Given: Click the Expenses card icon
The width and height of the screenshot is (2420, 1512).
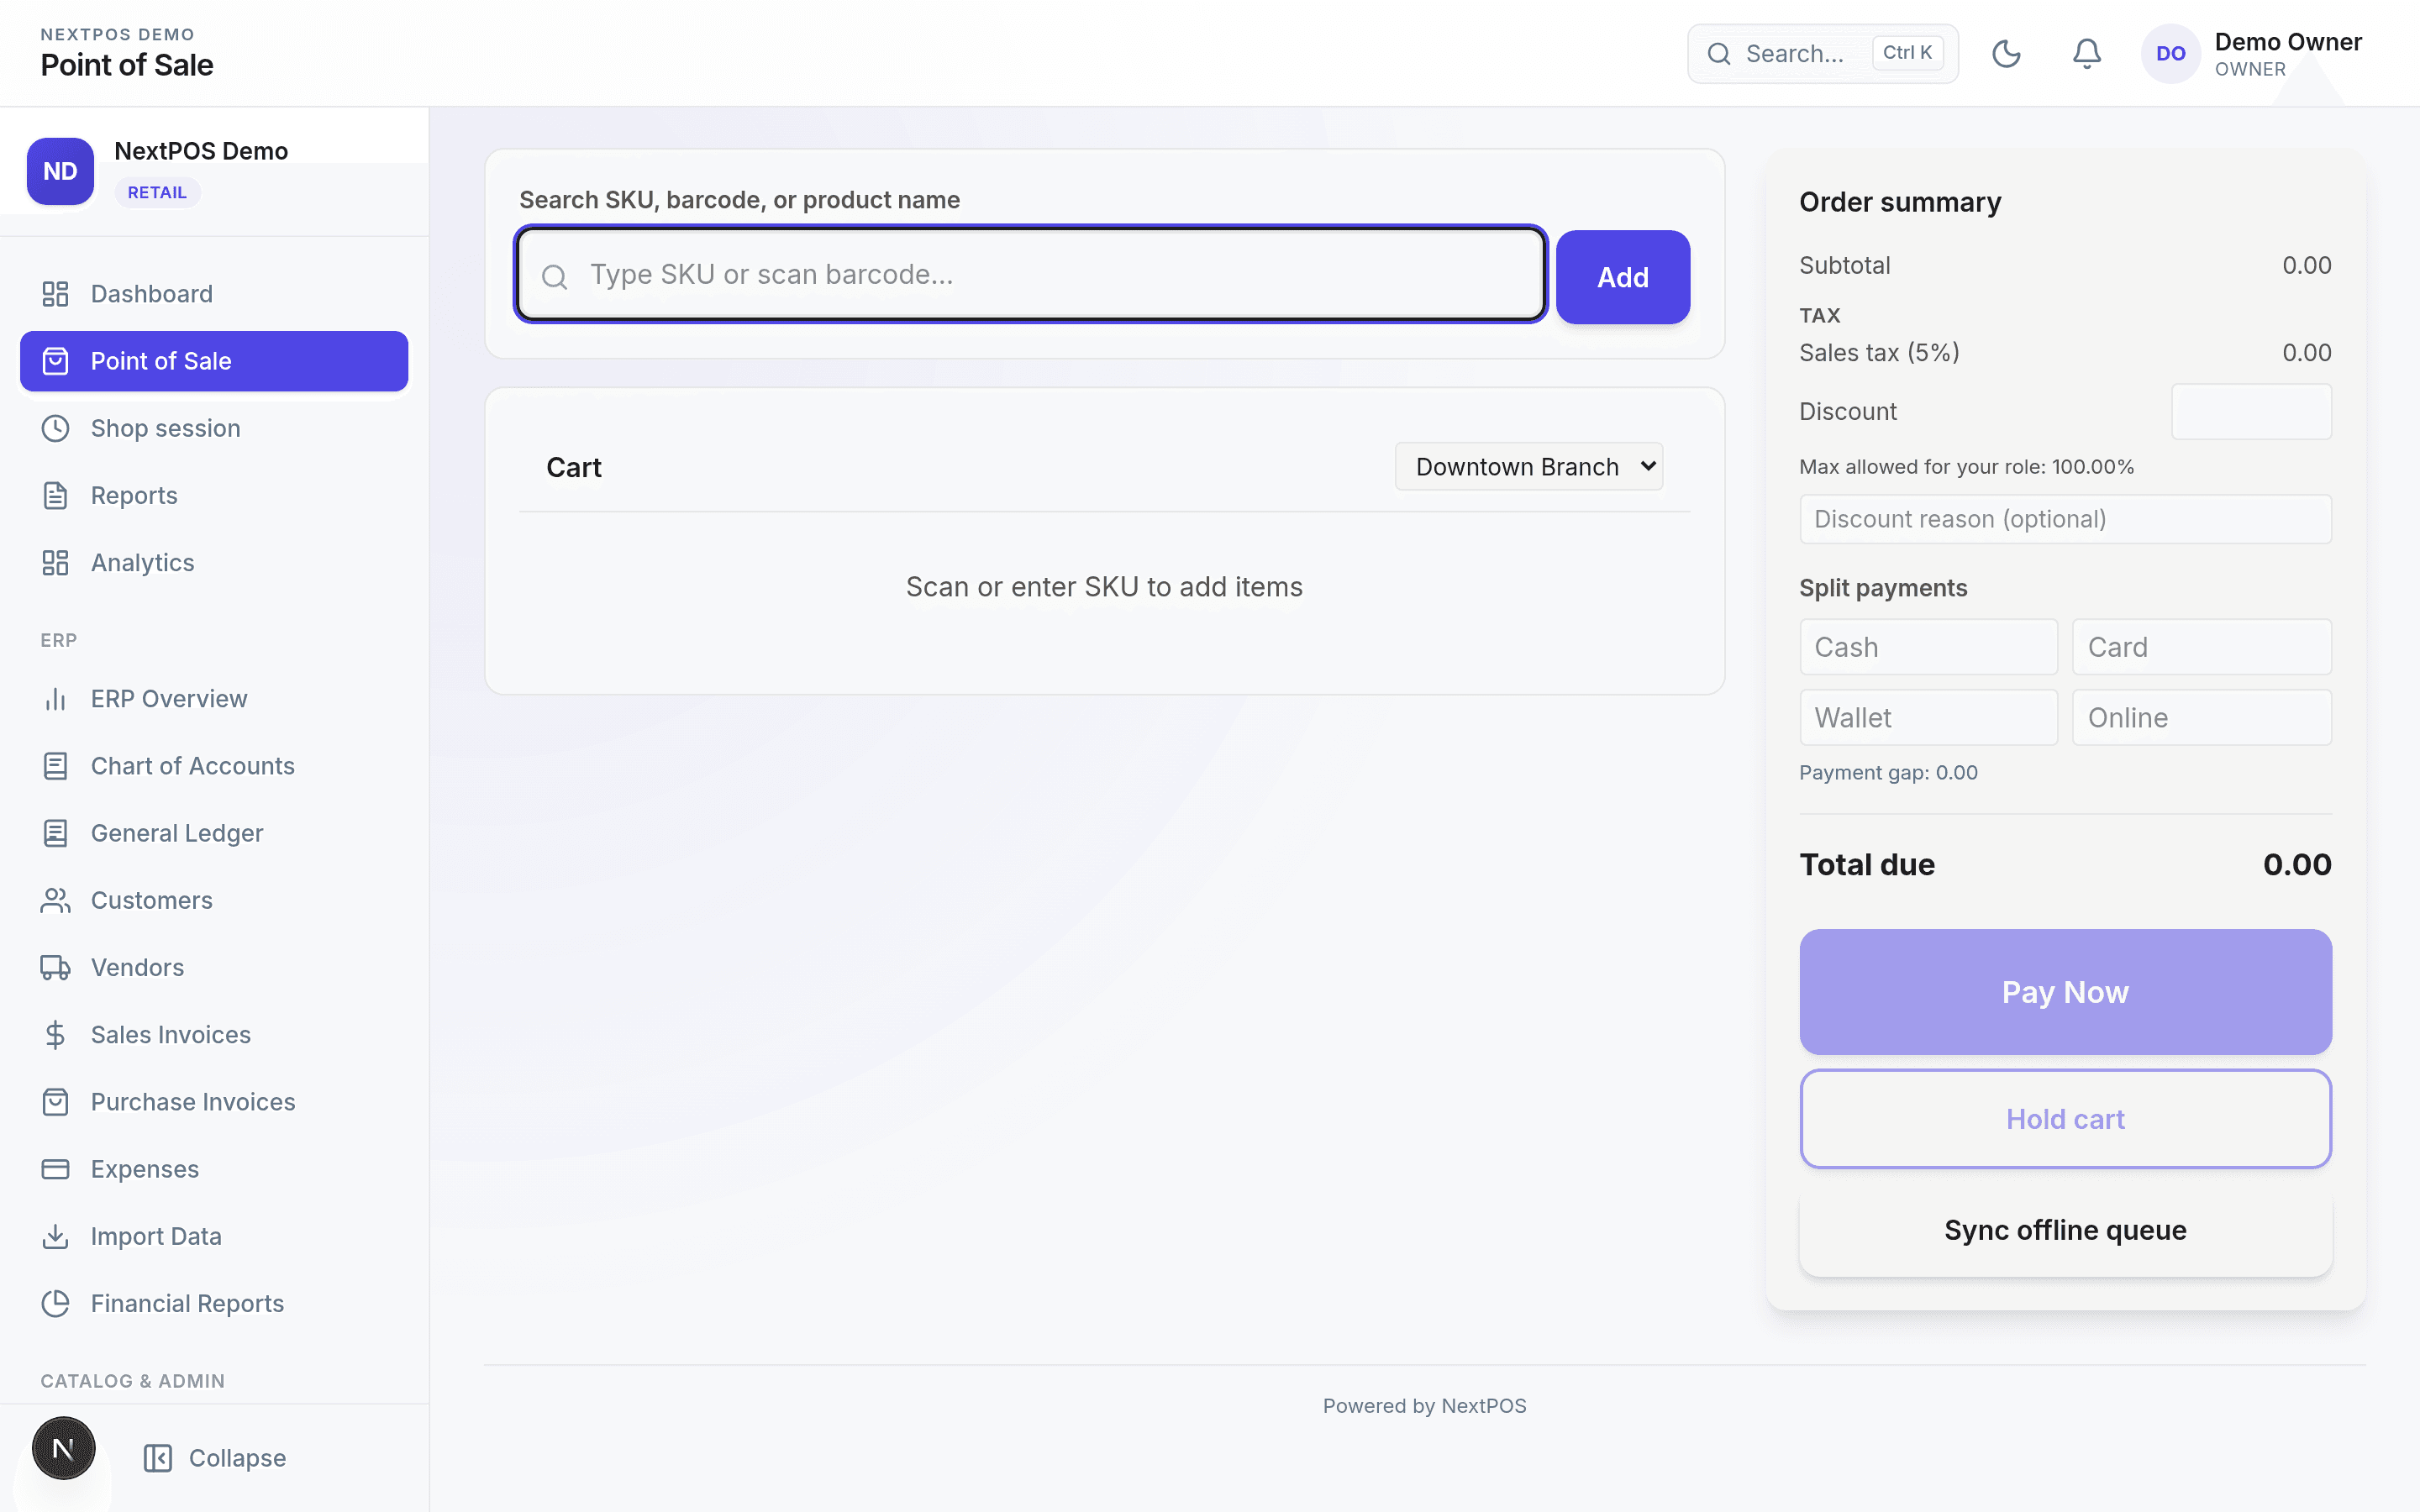Looking at the screenshot, I should pyautogui.click(x=55, y=1168).
